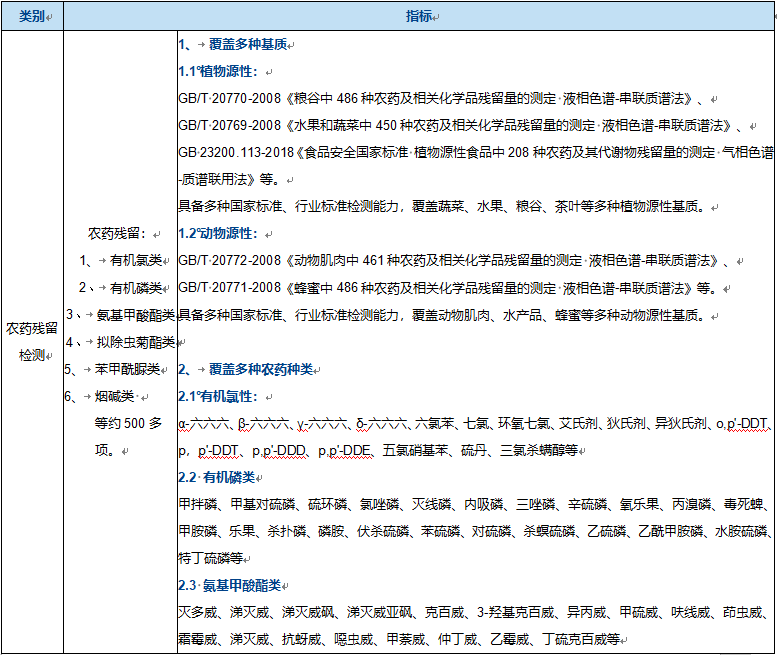Viewport: 777px width, 655px height.
Task: Click the 1.2 动物源性 subheading
Action: (218, 233)
